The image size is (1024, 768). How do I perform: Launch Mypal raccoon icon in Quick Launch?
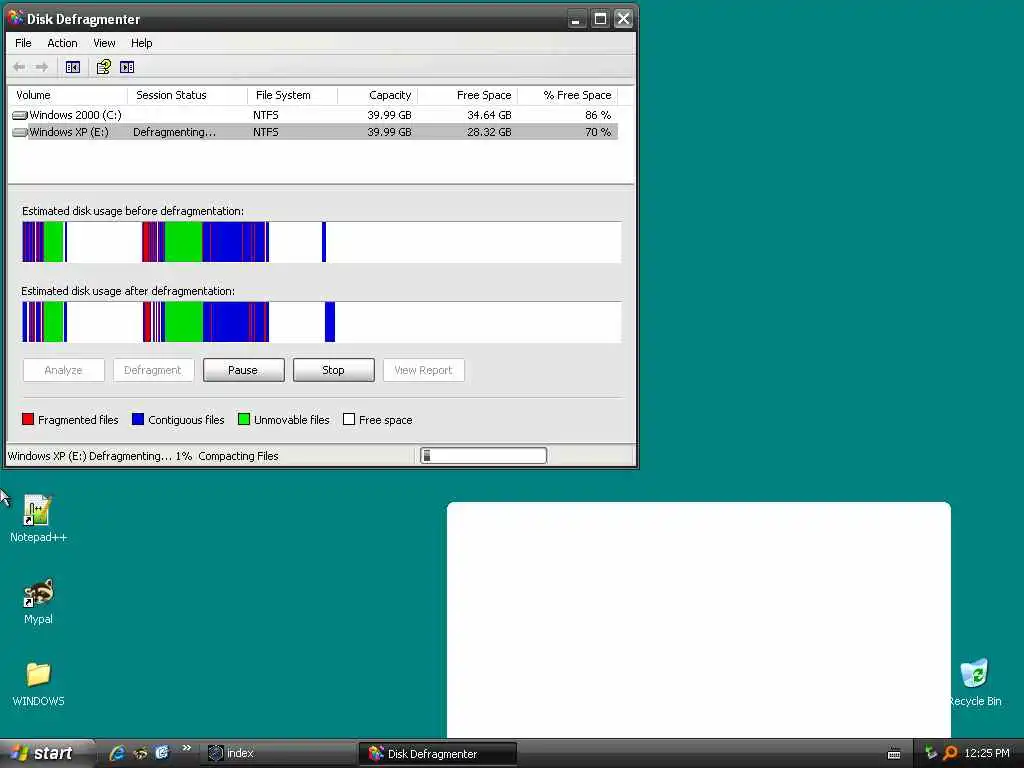[140, 753]
